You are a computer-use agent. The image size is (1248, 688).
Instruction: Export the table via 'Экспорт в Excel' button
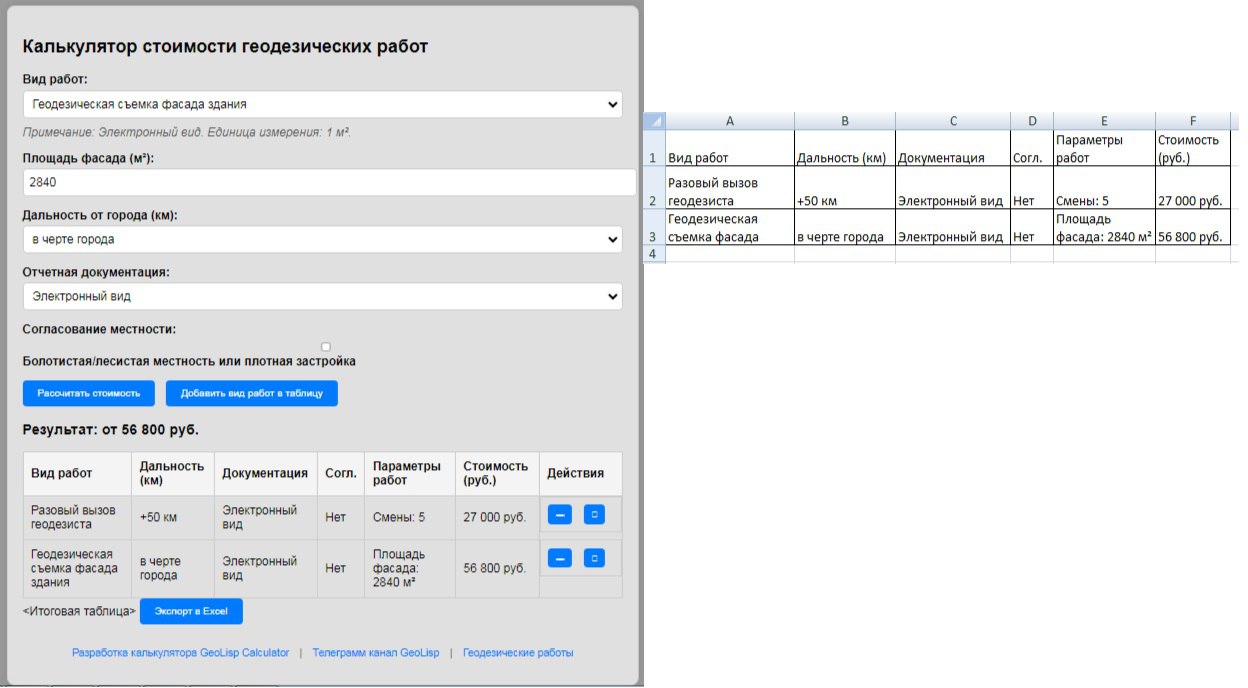pyautogui.click(x=191, y=610)
